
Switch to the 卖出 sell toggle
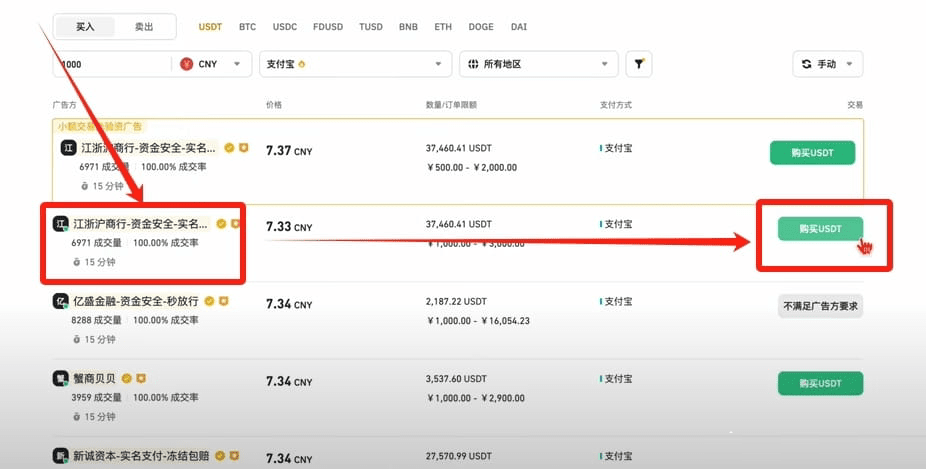[x=144, y=27]
